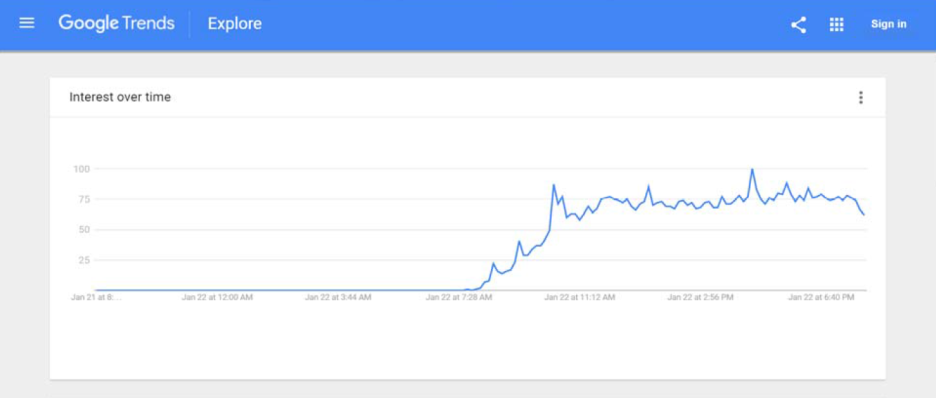This screenshot has height=398, width=936.
Task: Click the Interest over time card title
Action: (120, 97)
